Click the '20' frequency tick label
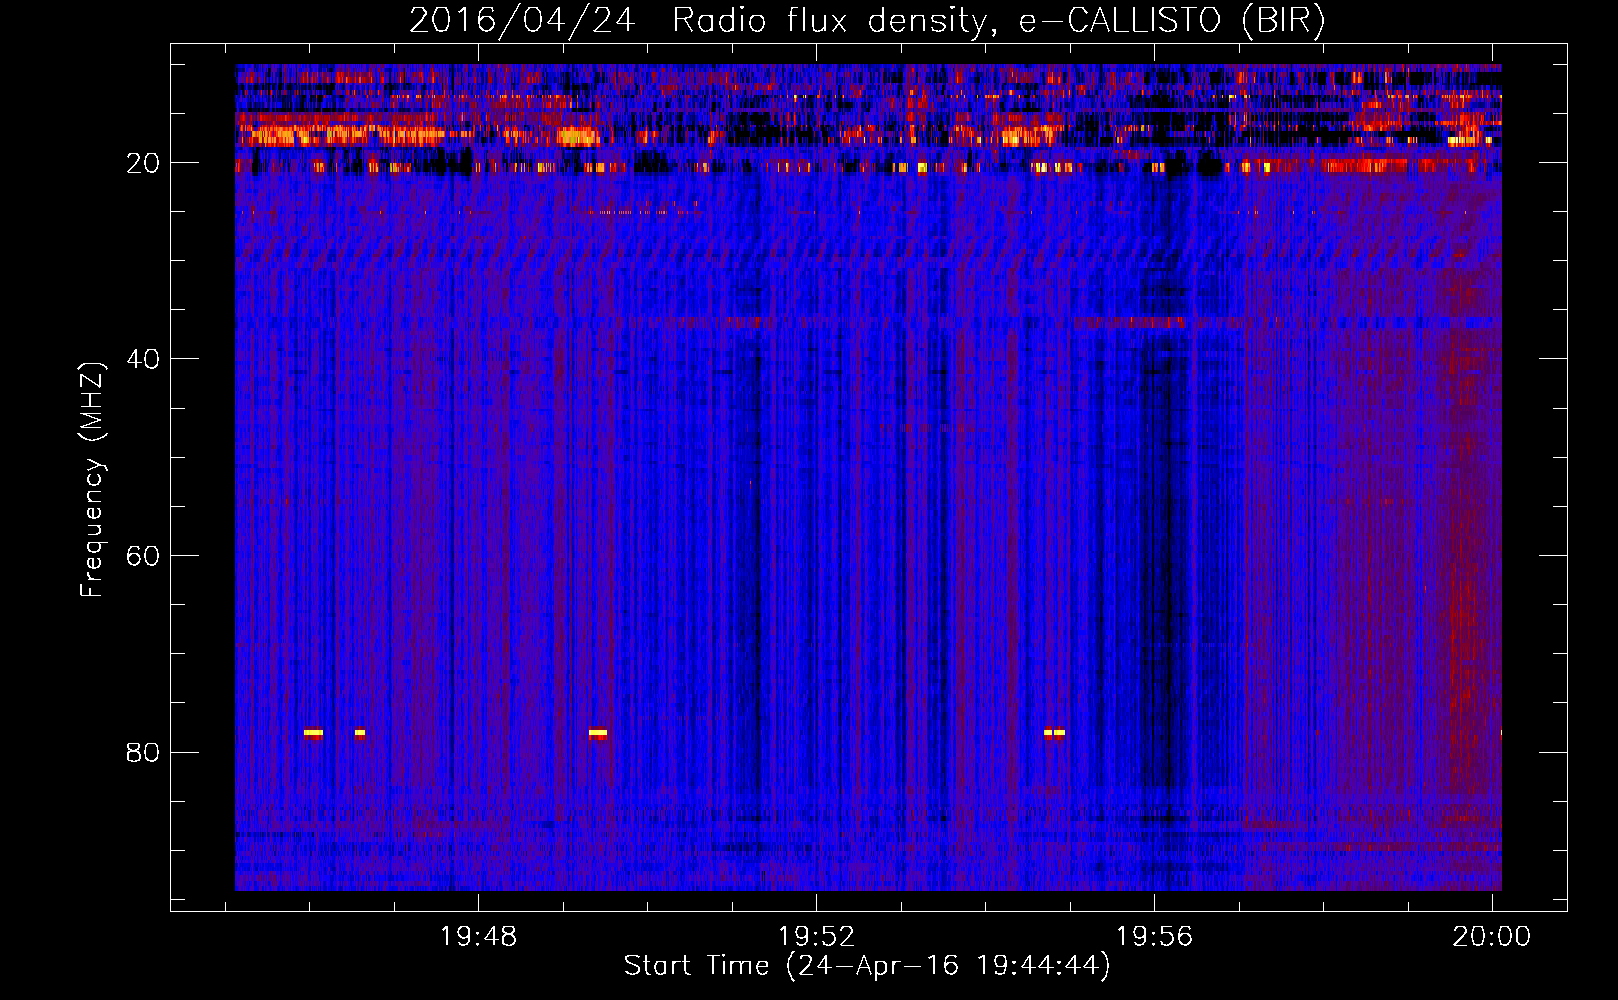1618x1000 pixels. point(143,163)
